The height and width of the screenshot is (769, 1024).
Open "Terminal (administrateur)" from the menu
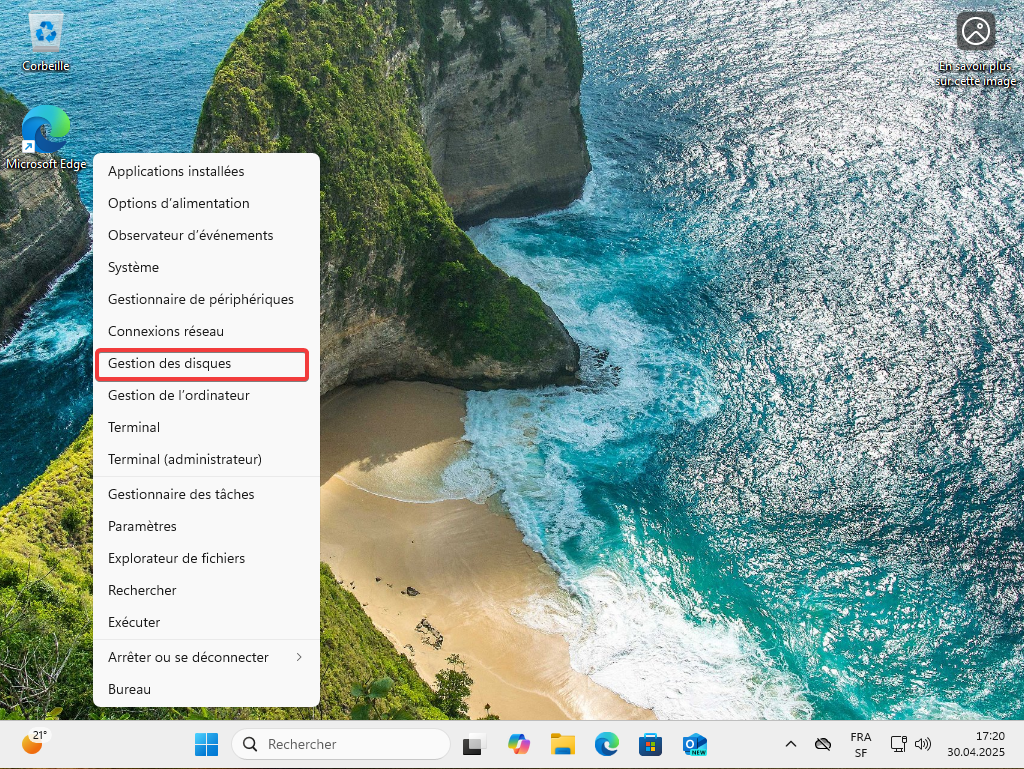point(185,459)
